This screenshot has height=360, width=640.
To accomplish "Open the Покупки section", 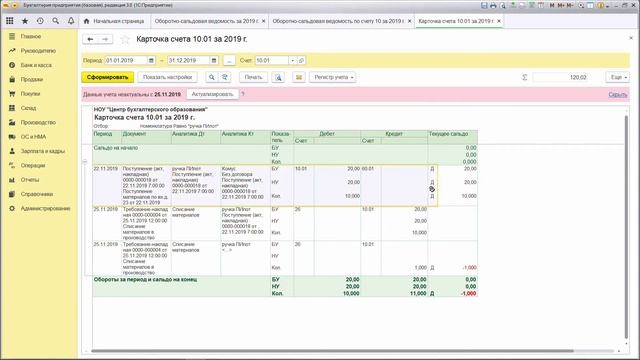I will point(30,93).
